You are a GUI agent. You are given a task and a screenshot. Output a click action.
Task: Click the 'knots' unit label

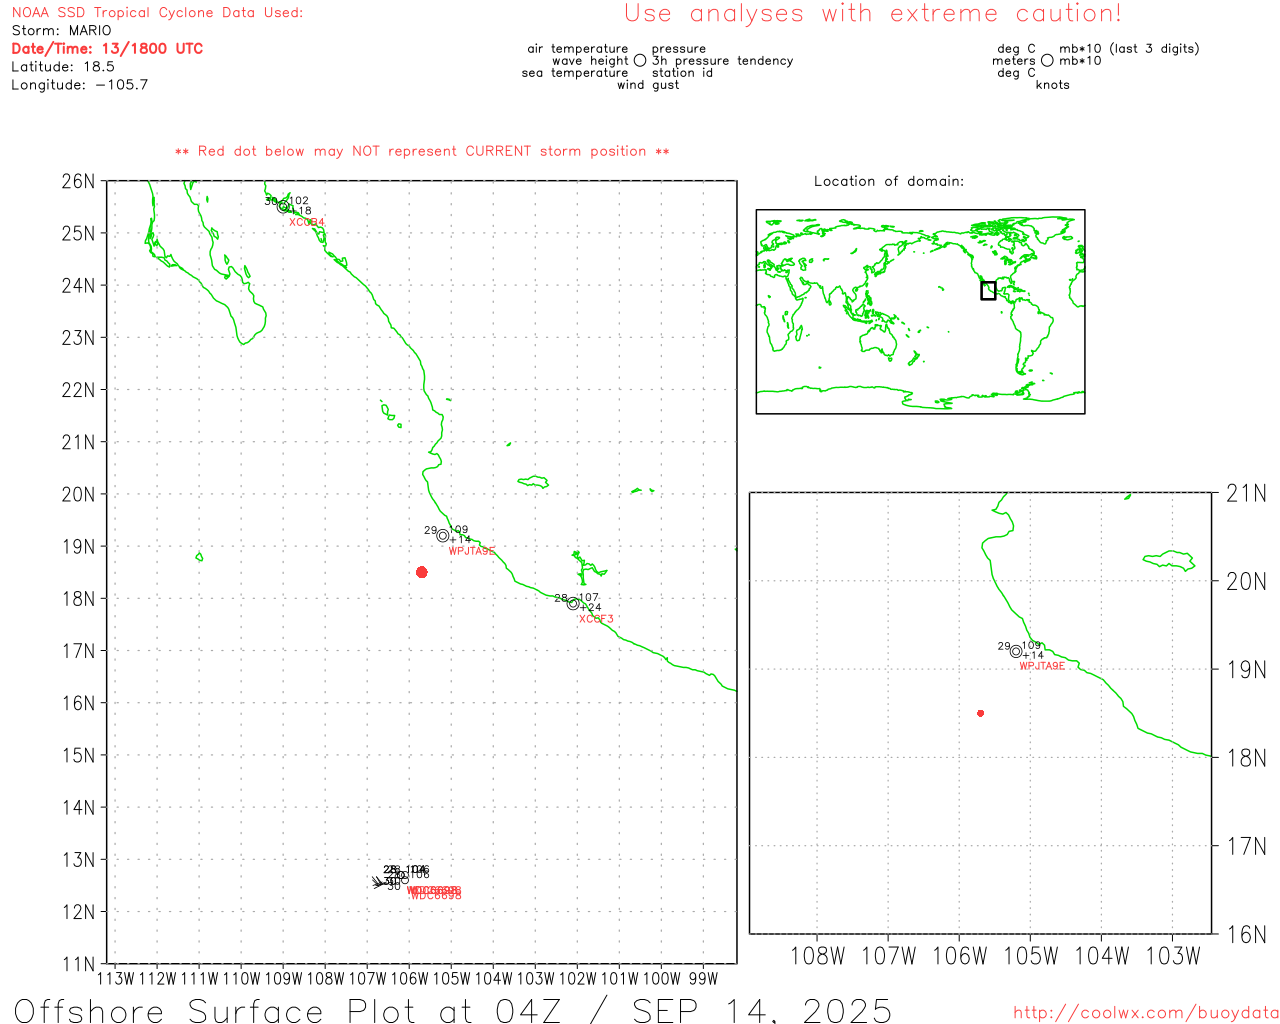coord(1053,85)
